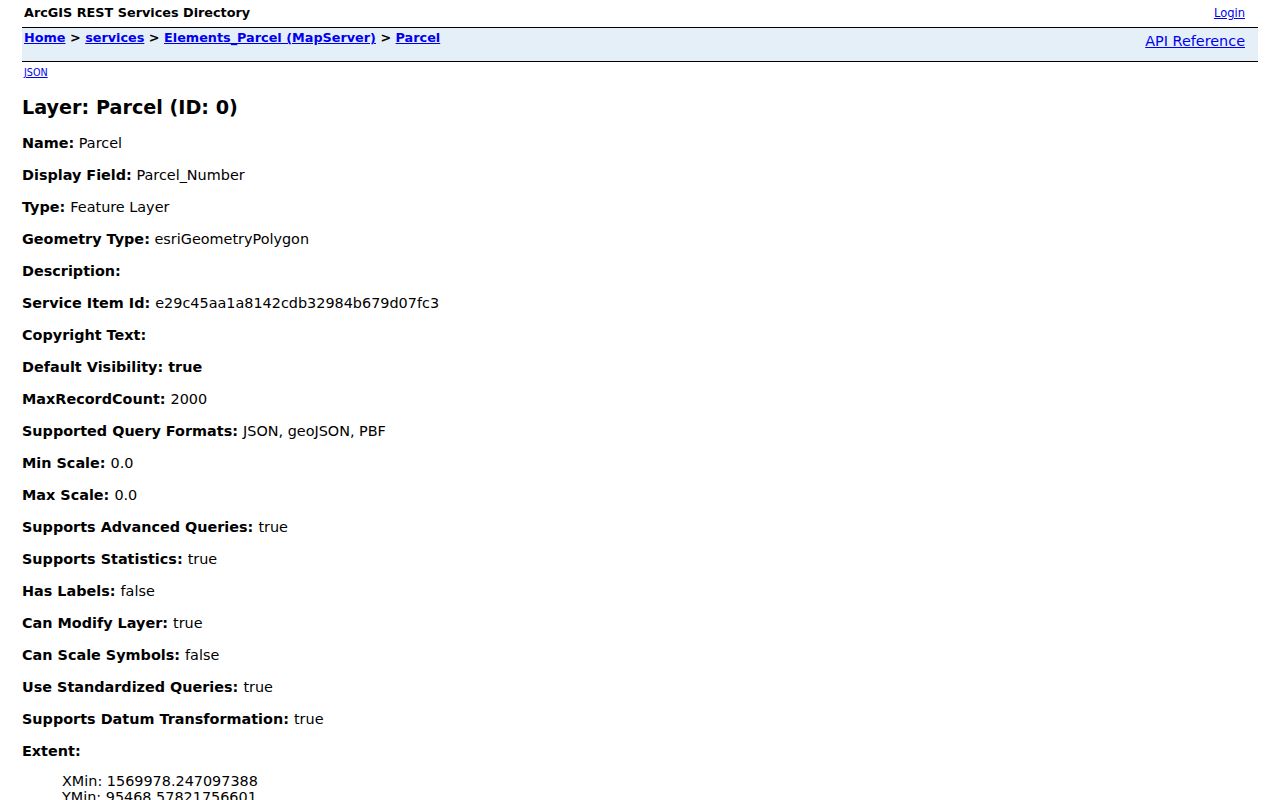
Task: Open the services breadcrumb link
Action: click(x=115, y=38)
